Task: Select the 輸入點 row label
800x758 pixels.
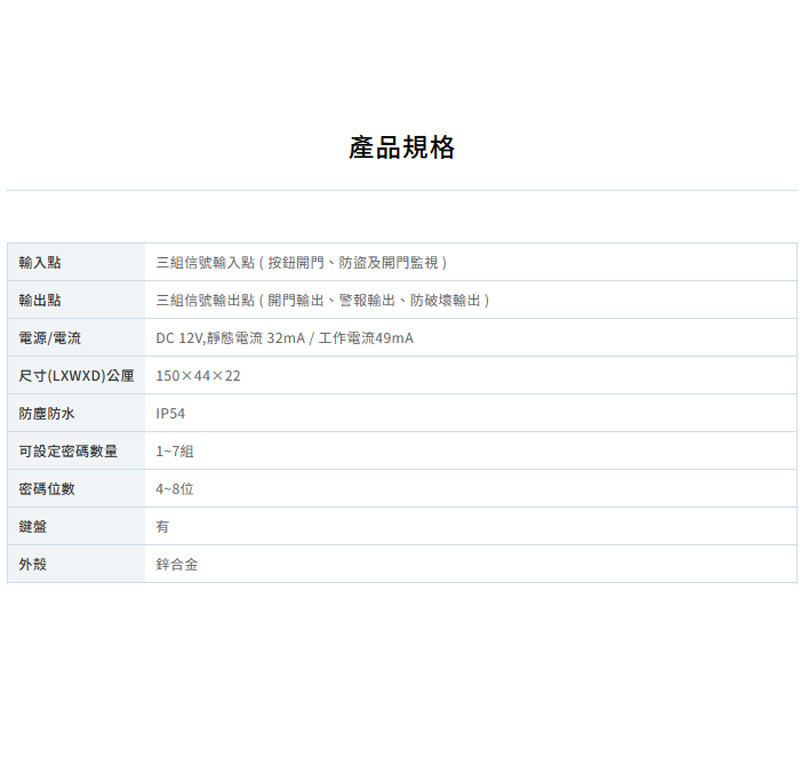Action: (40, 262)
